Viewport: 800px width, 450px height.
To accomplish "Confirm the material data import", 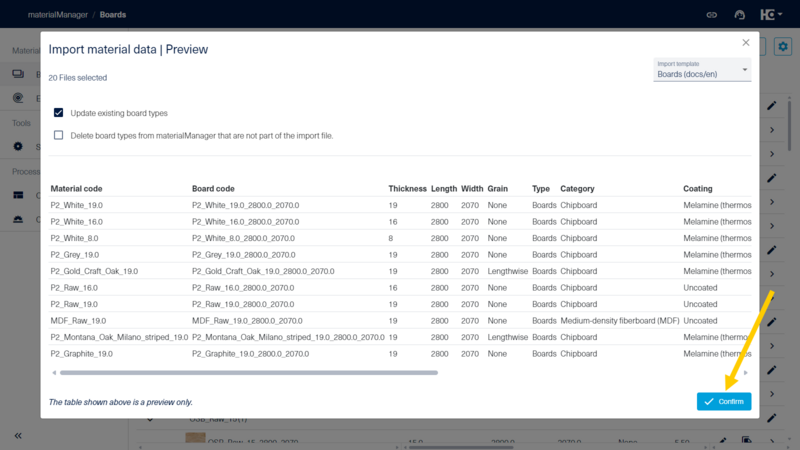I will [x=724, y=401].
